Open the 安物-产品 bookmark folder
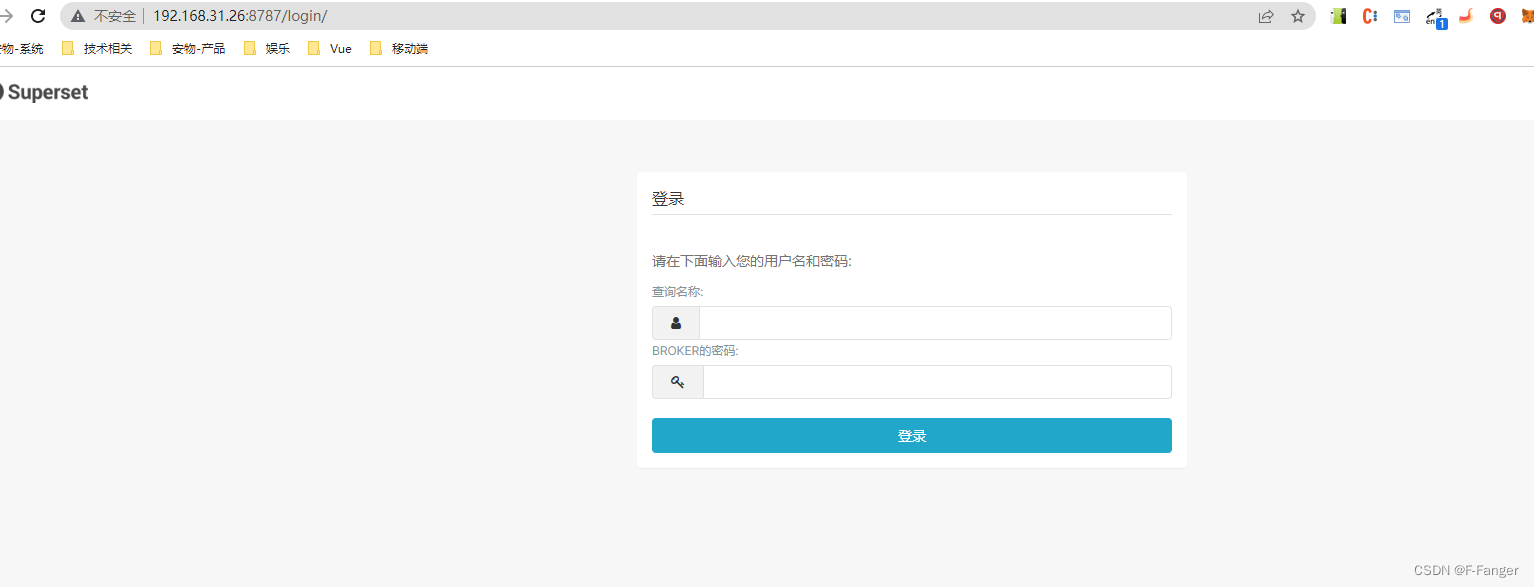Screen dimensions: 1534x587 click(x=187, y=48)
